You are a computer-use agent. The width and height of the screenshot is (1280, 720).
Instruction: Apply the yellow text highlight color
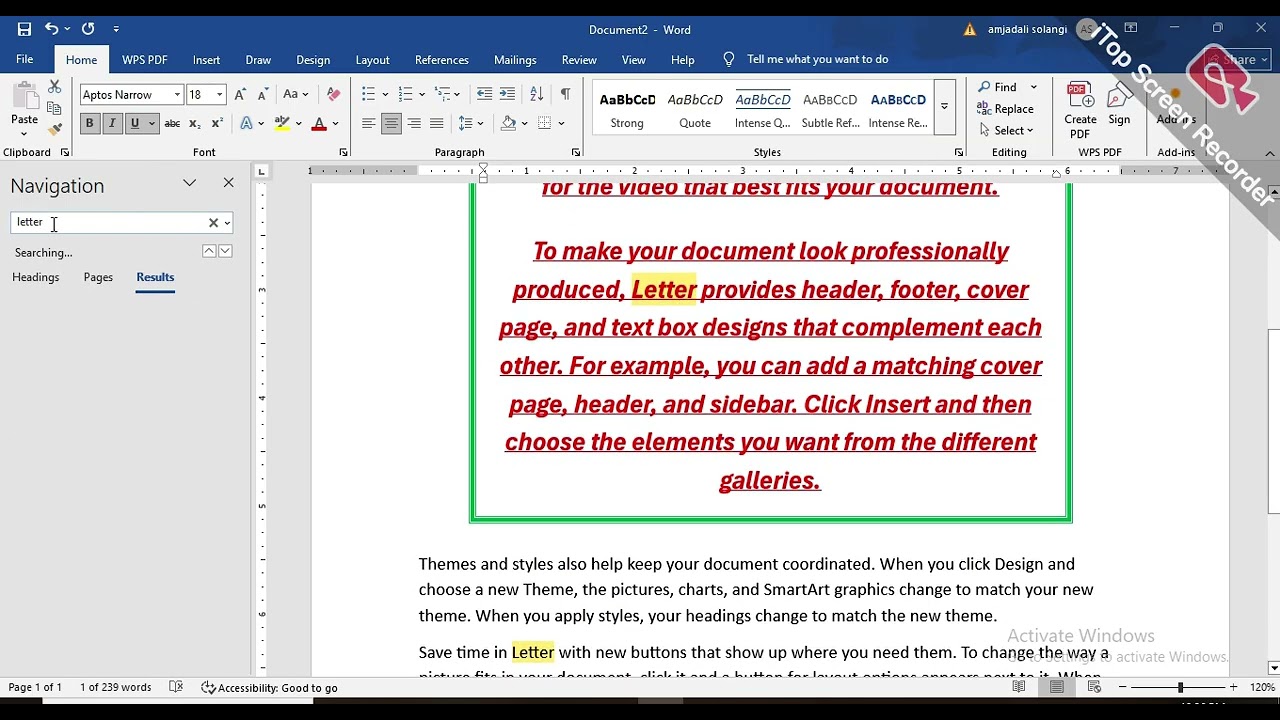point(282,124)
